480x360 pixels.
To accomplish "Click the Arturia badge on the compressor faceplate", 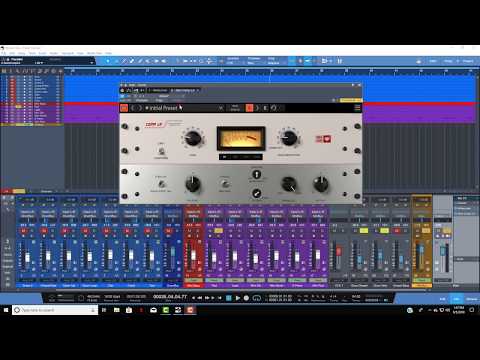I will (323, 139).
